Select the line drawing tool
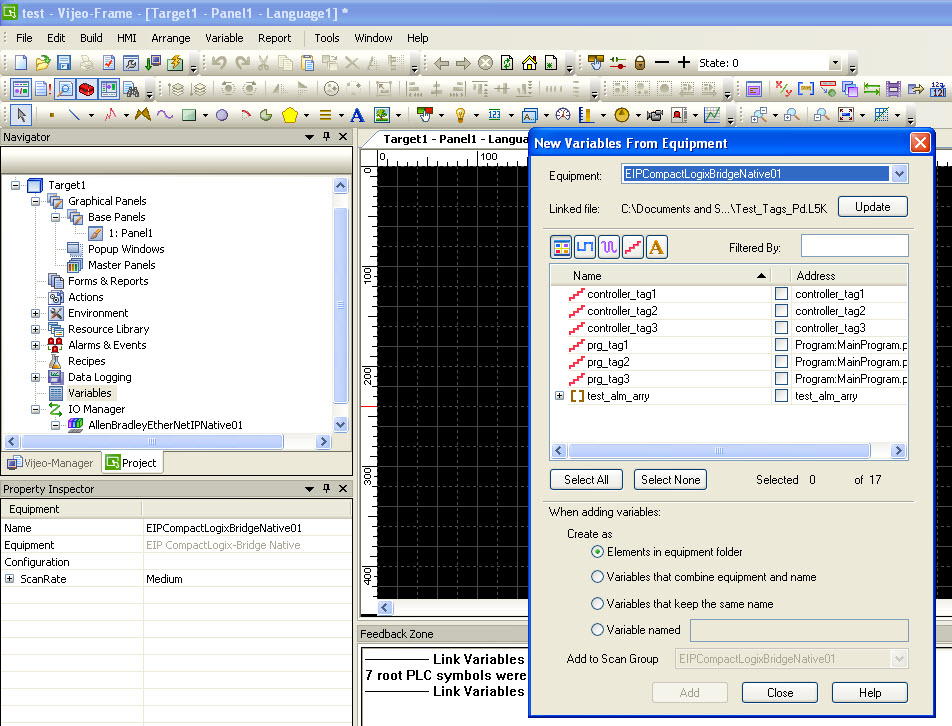The height and width of the screenshot is (726, 952). click(x=74, y=115)
